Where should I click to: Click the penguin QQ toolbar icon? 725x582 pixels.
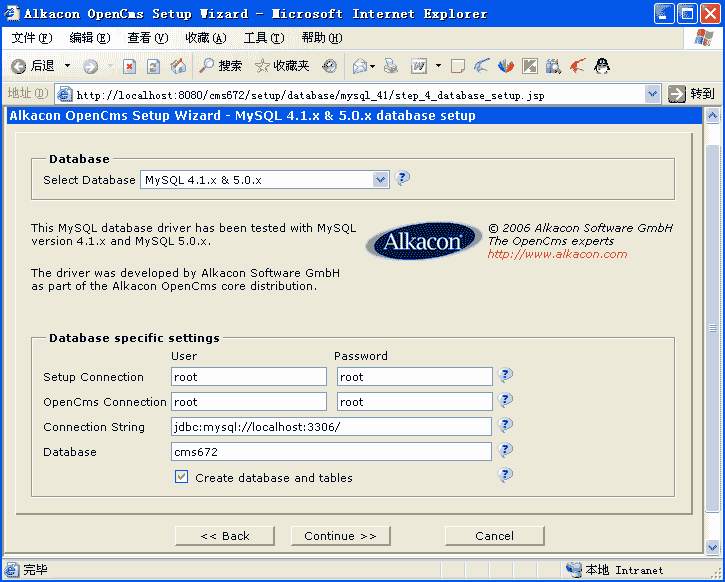(x=602, y=66)
